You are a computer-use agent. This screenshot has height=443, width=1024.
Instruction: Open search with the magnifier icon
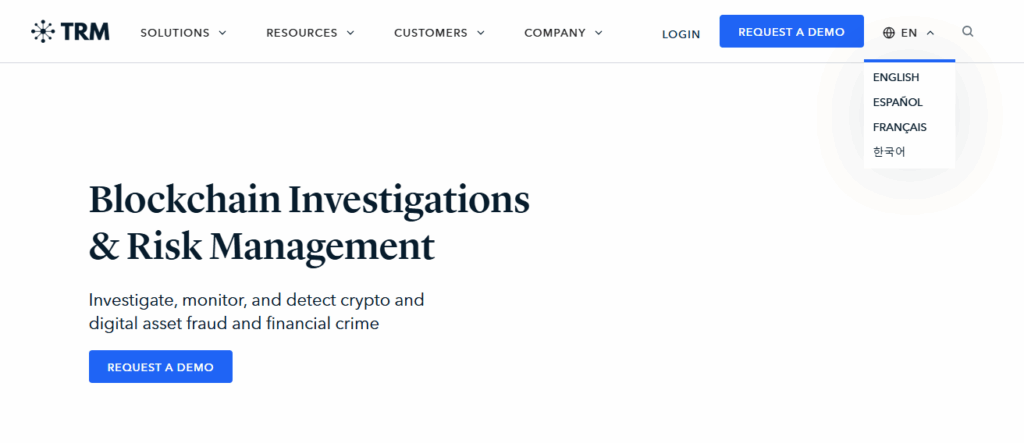tap(968, 31)
